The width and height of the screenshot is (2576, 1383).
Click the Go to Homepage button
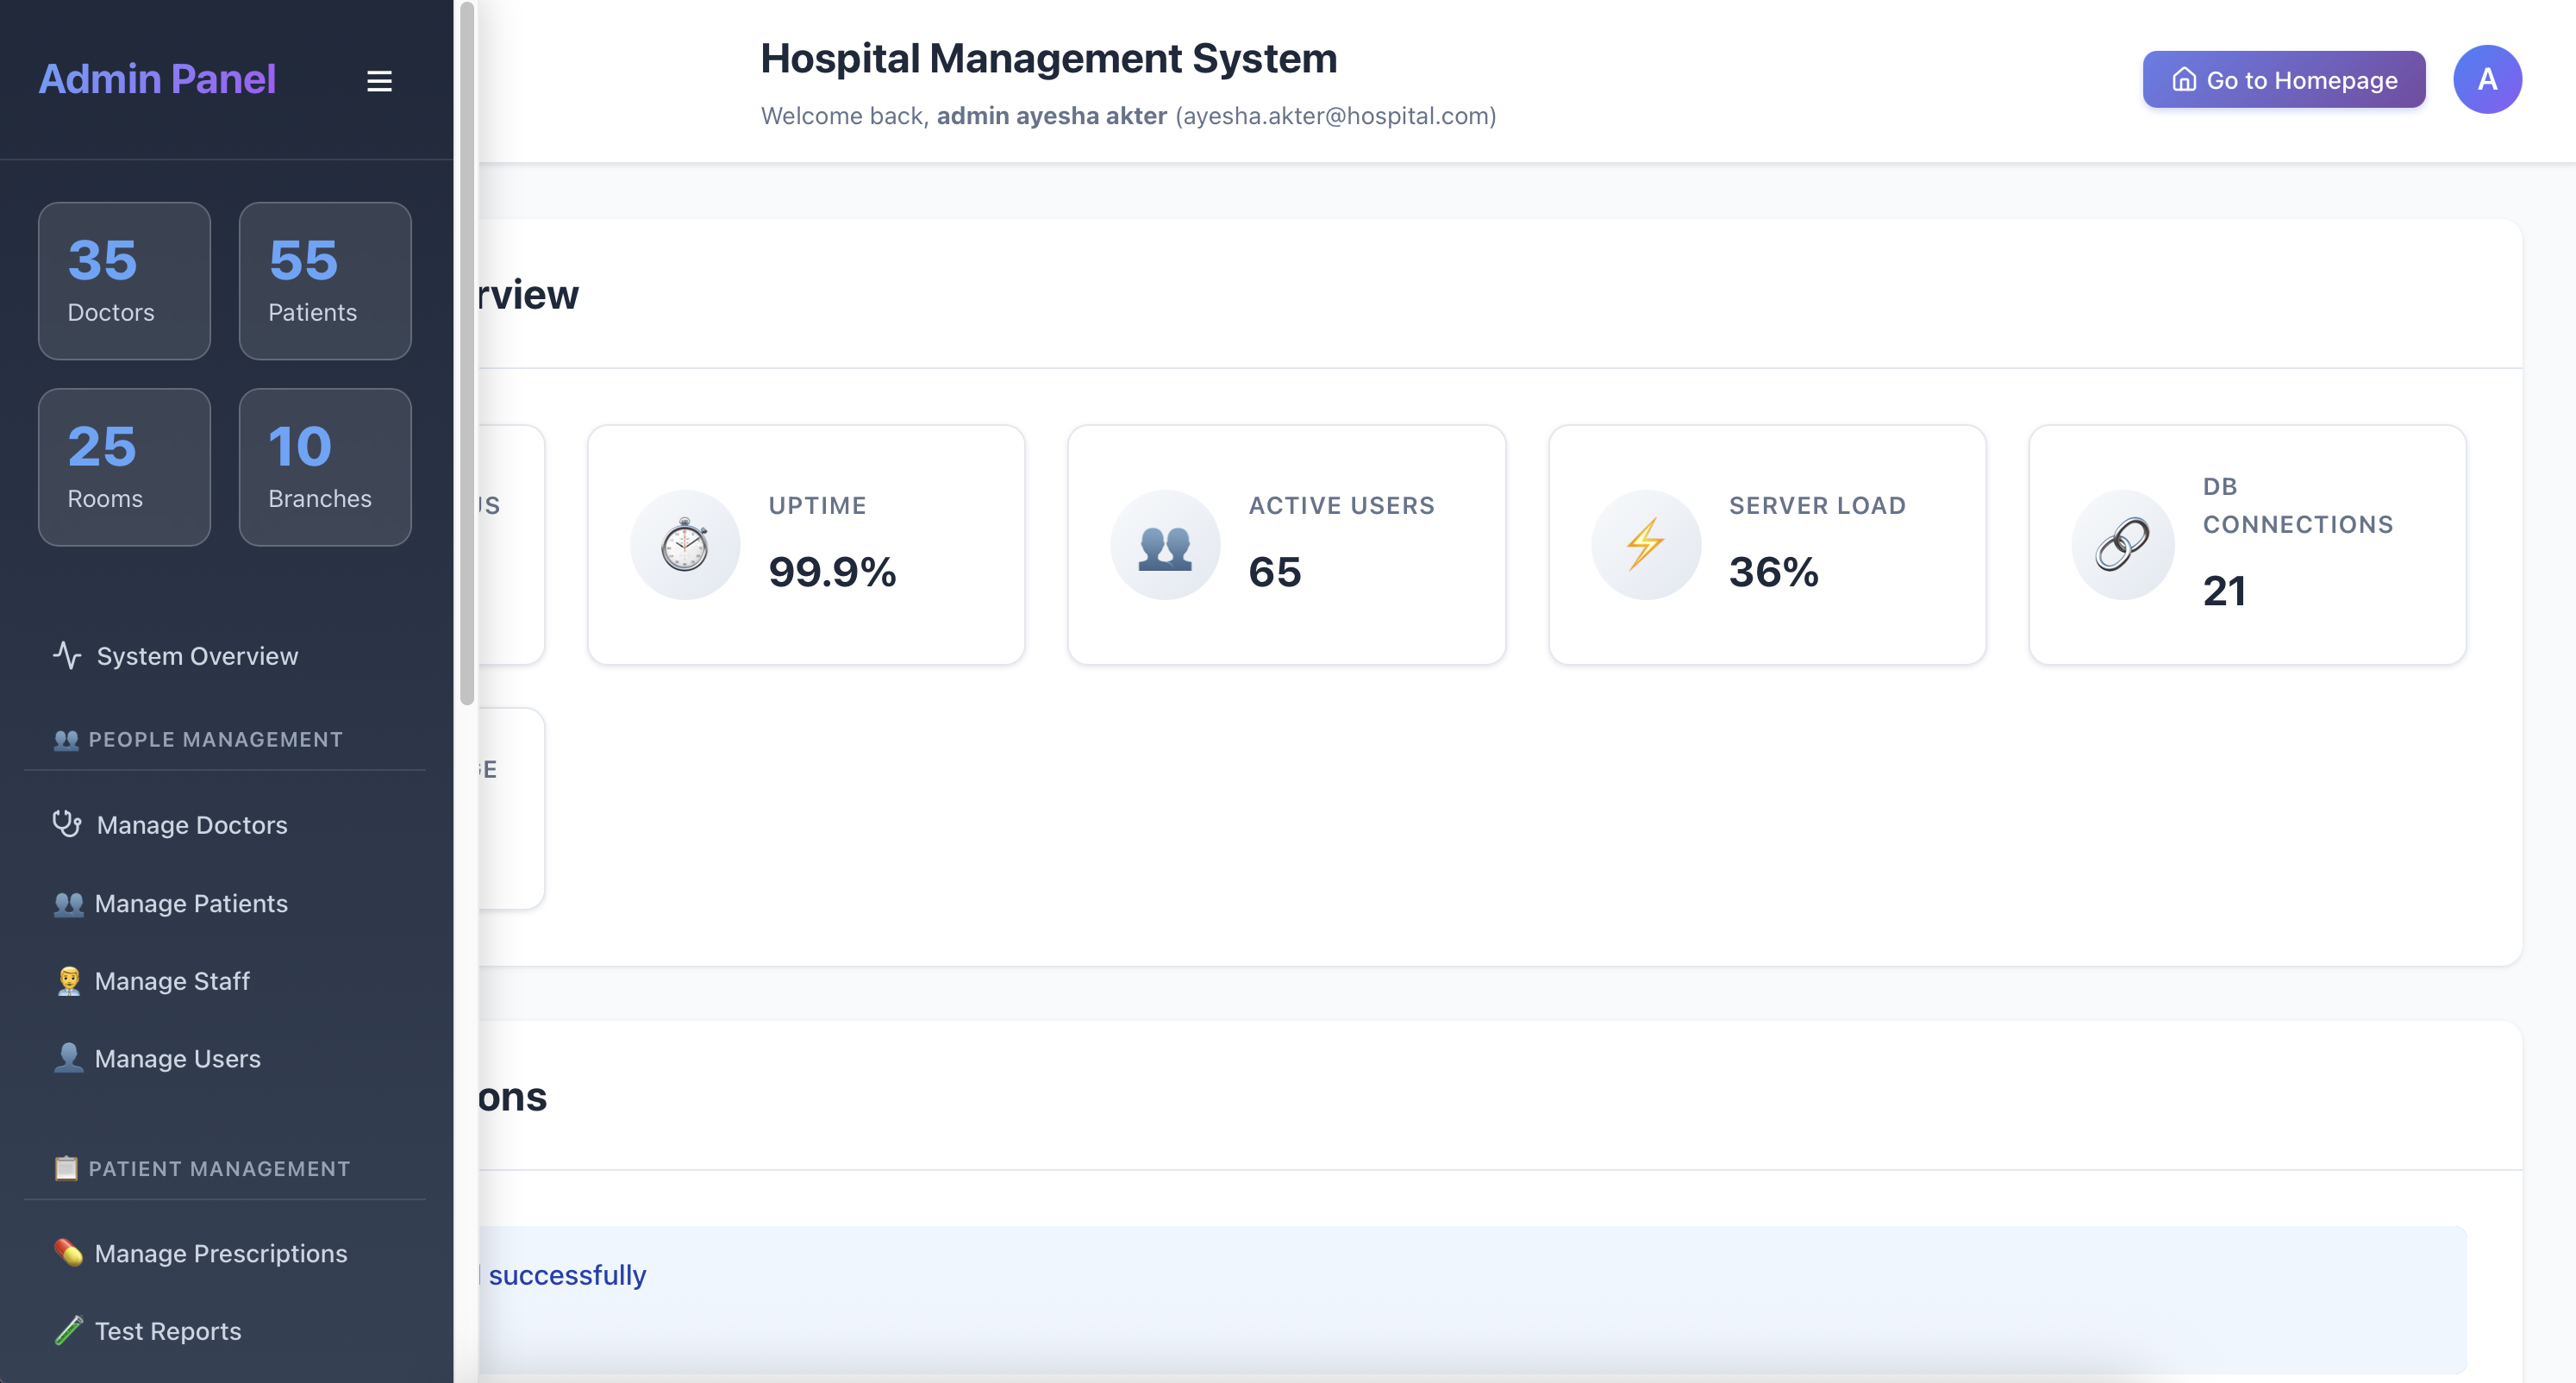coord(2283,79)
